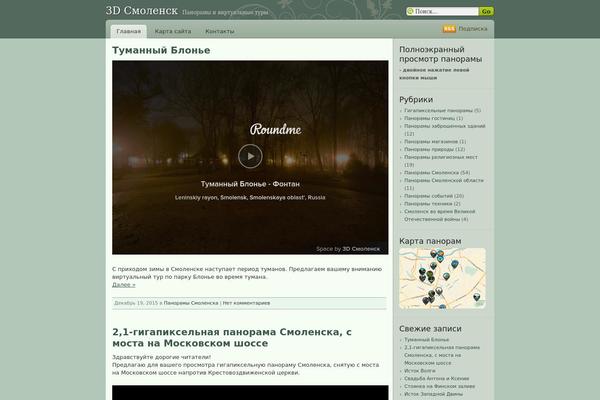The width and height of the screenshot is (600, 400).
Task: Open the Свадьба Антона и Ксении post
Action: [x=437, y=378]
